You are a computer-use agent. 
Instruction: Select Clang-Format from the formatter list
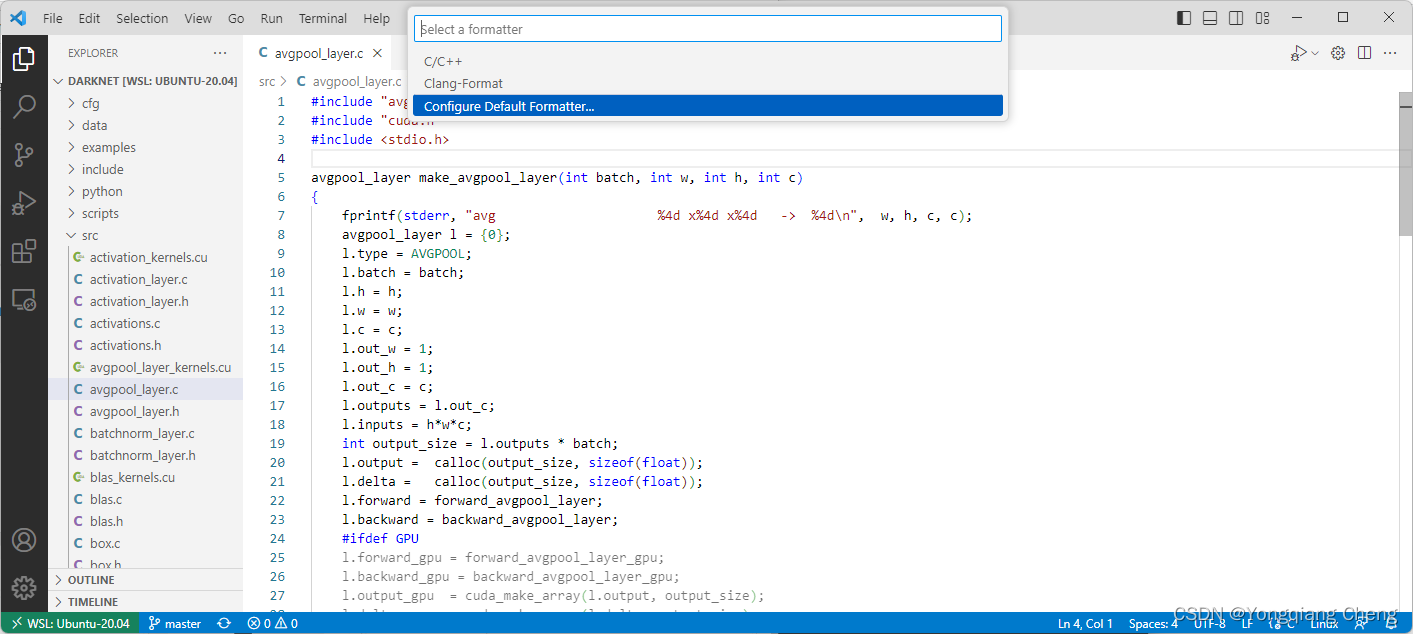click(463, 83)
